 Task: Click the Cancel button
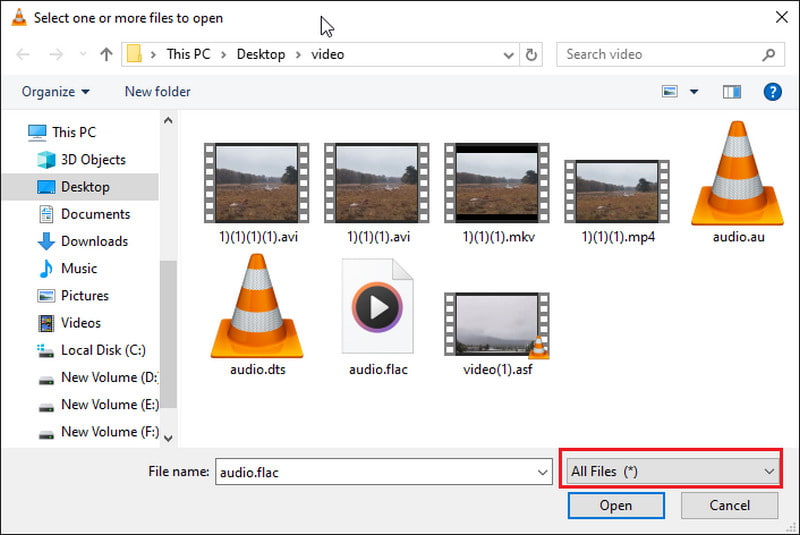(729, 505)
